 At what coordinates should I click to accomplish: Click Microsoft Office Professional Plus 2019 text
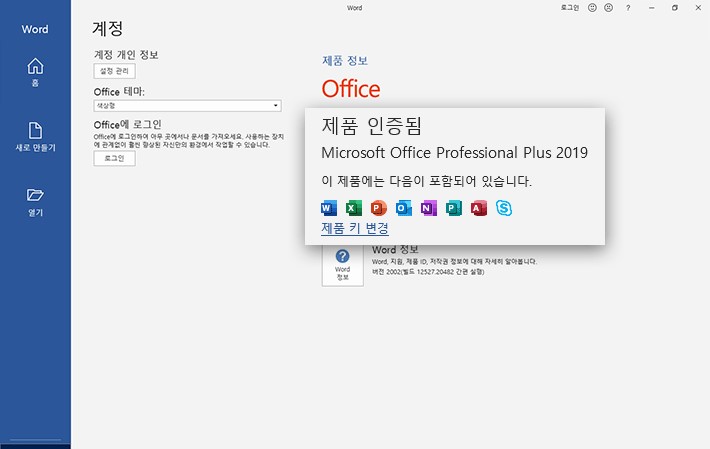coord(454,153)
